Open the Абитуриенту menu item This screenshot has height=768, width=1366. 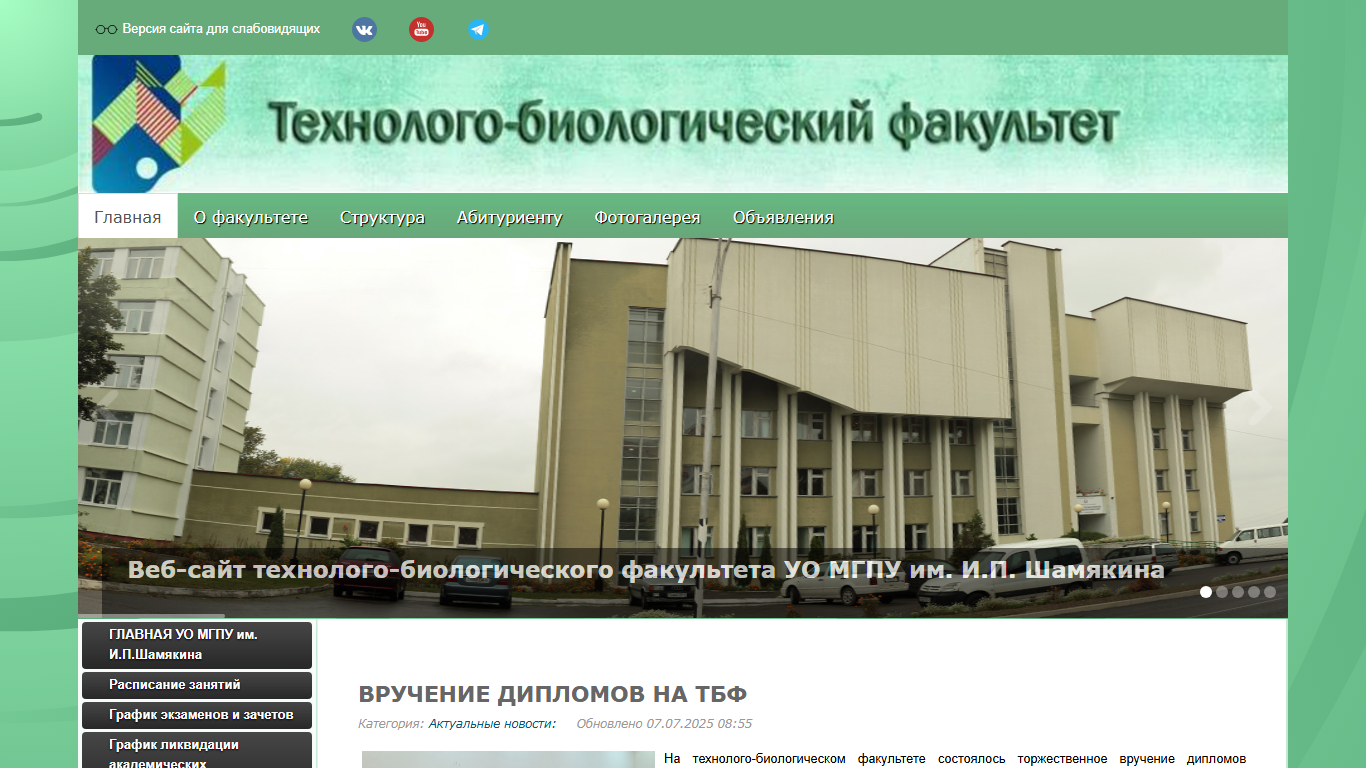[510, 217]
